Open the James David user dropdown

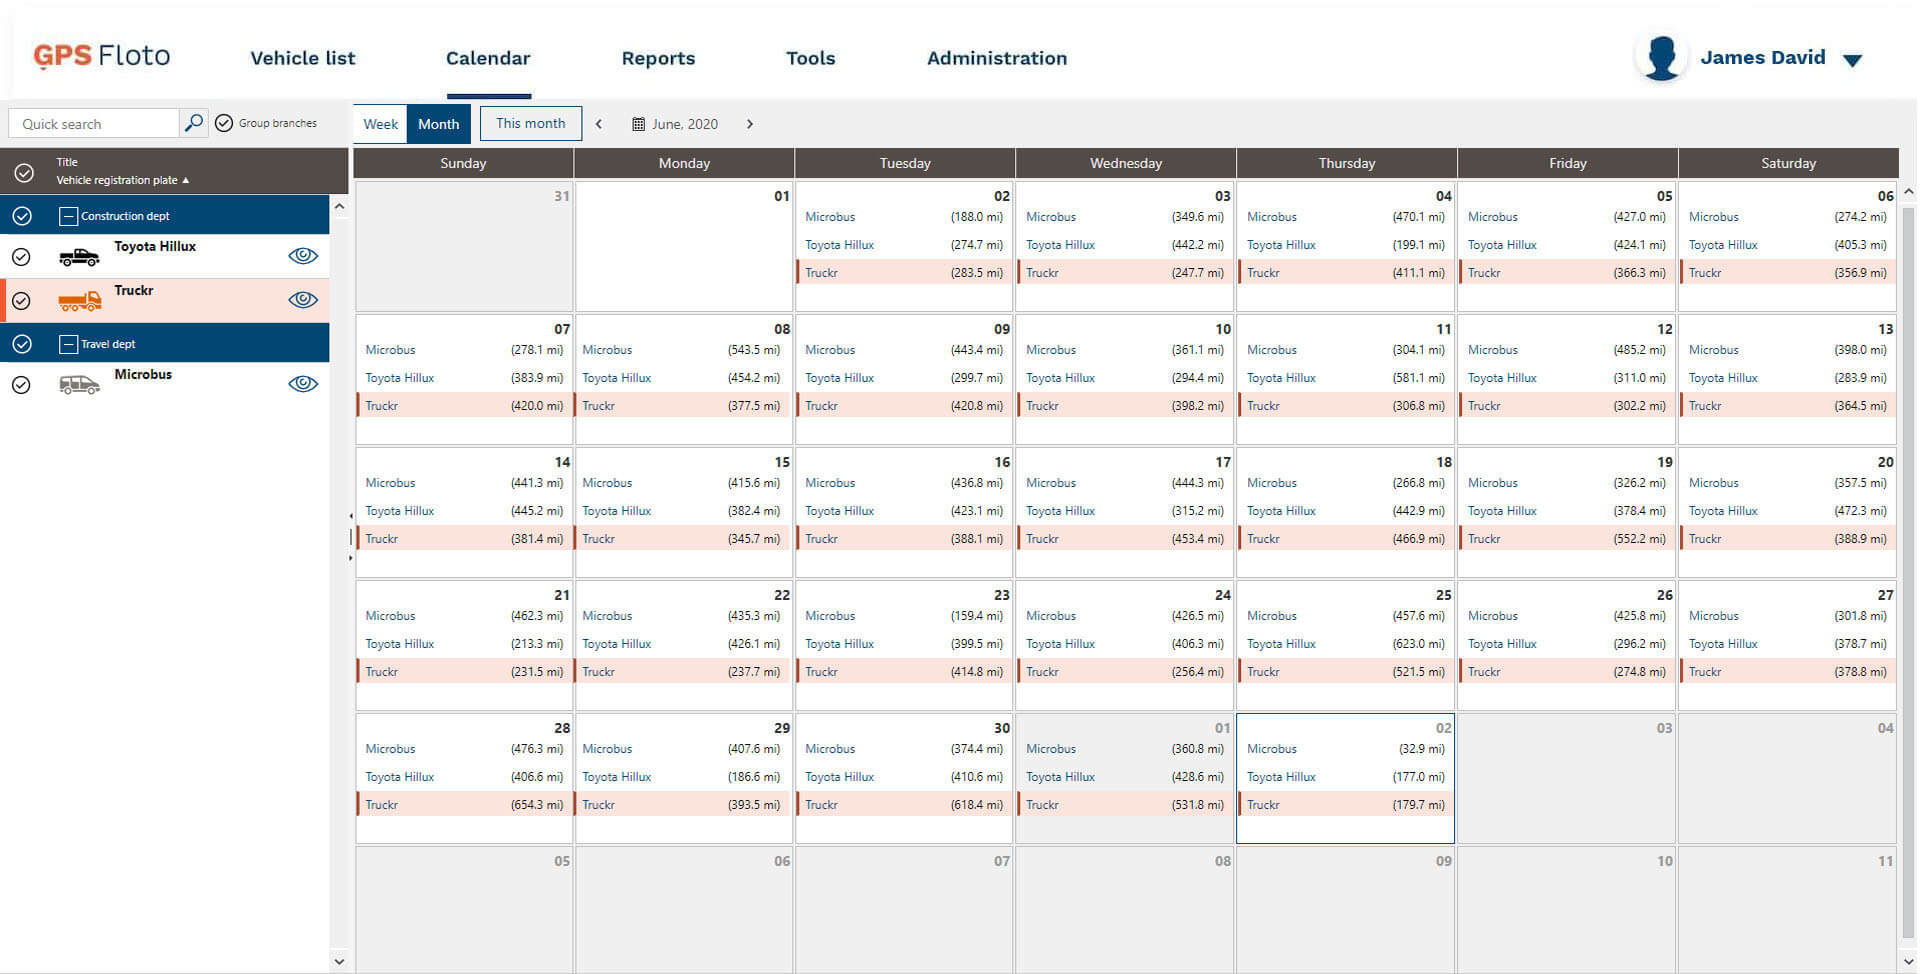(1852, 60)
